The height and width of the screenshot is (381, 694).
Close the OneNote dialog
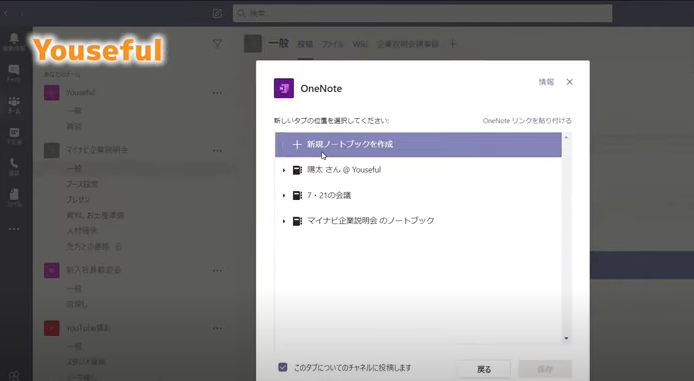point(570,82)
